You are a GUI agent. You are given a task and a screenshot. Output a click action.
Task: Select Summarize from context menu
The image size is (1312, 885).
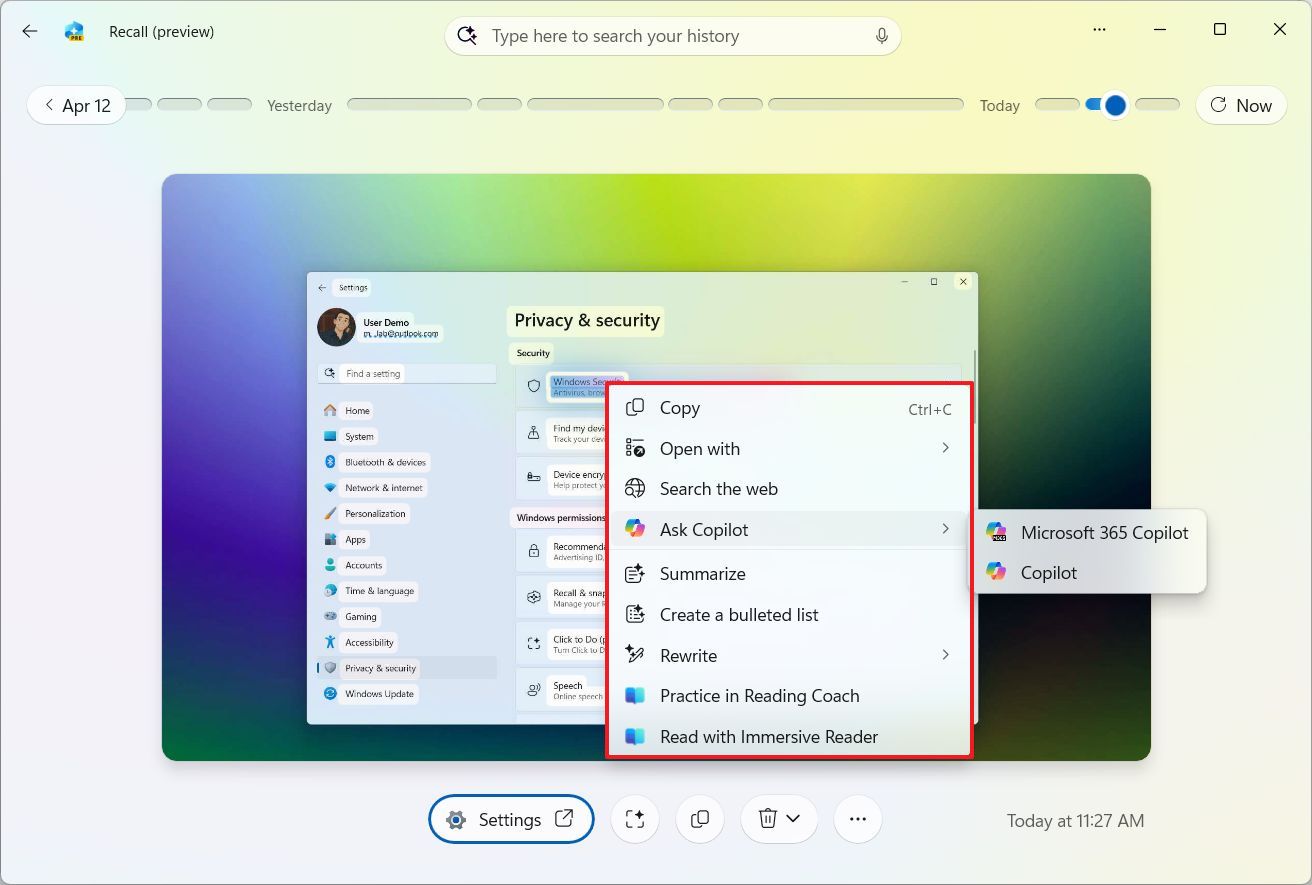(702, 574)
